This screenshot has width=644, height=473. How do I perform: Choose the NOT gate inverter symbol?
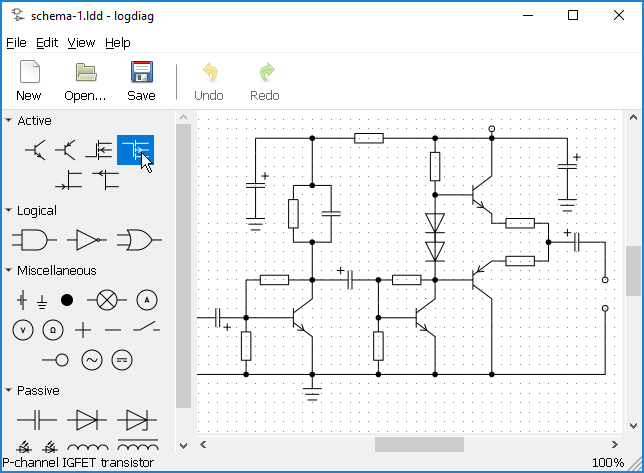click(x=86, y=240)
